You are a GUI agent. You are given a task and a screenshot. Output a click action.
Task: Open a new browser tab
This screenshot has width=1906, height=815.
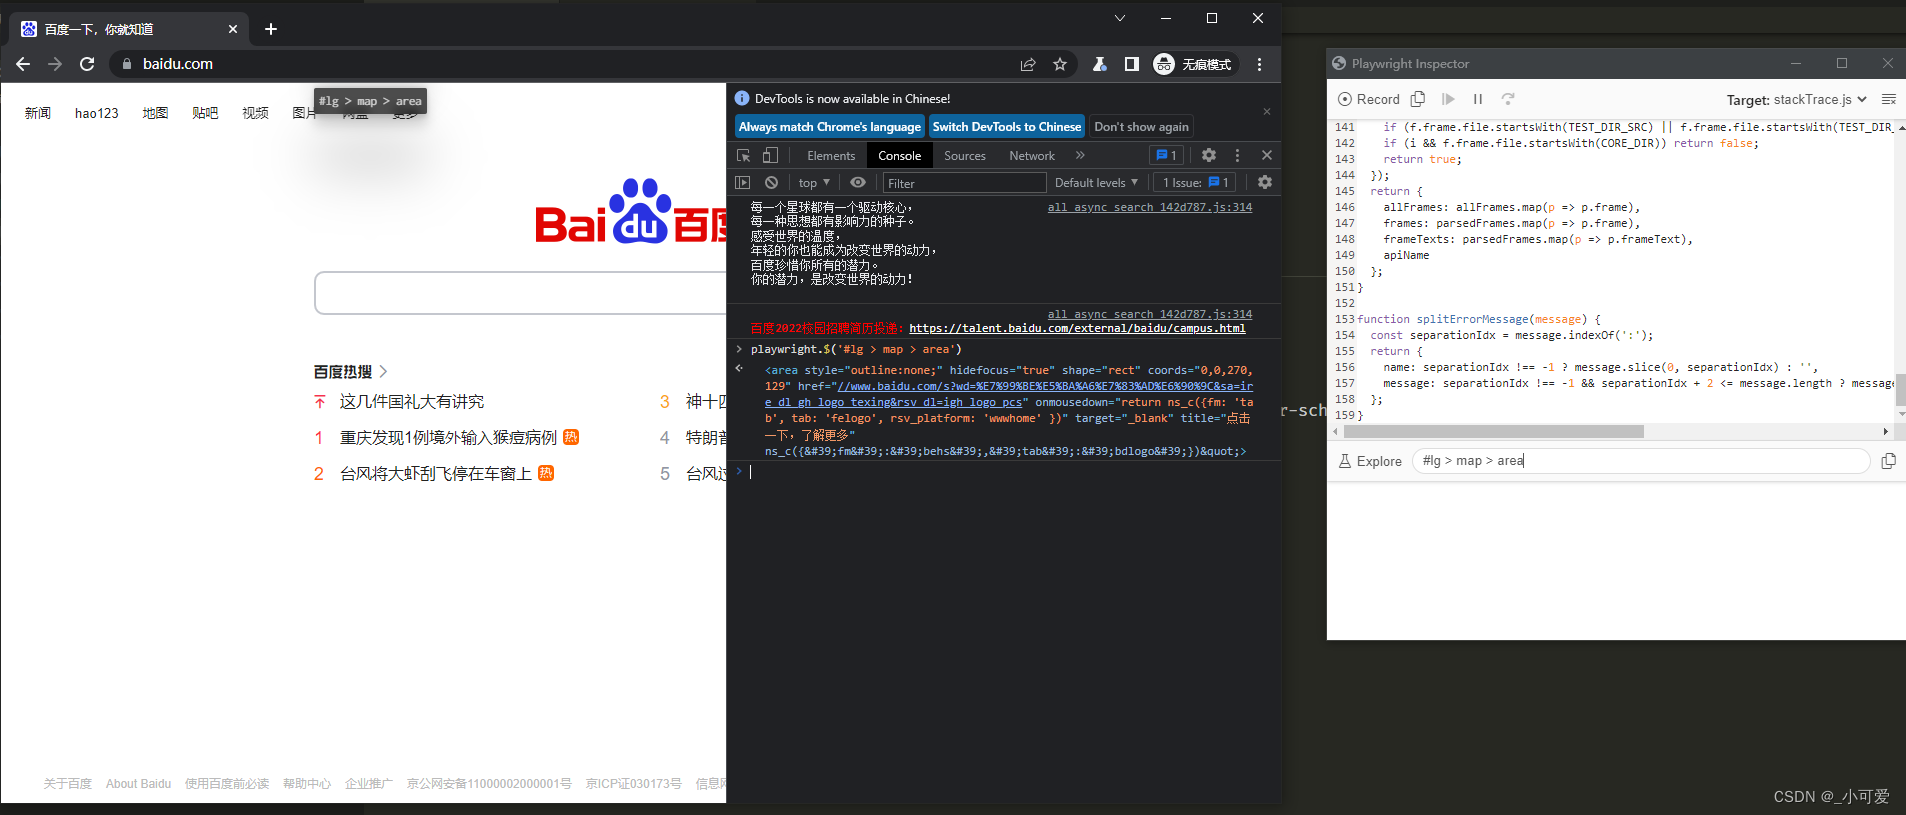coord(271,29)
